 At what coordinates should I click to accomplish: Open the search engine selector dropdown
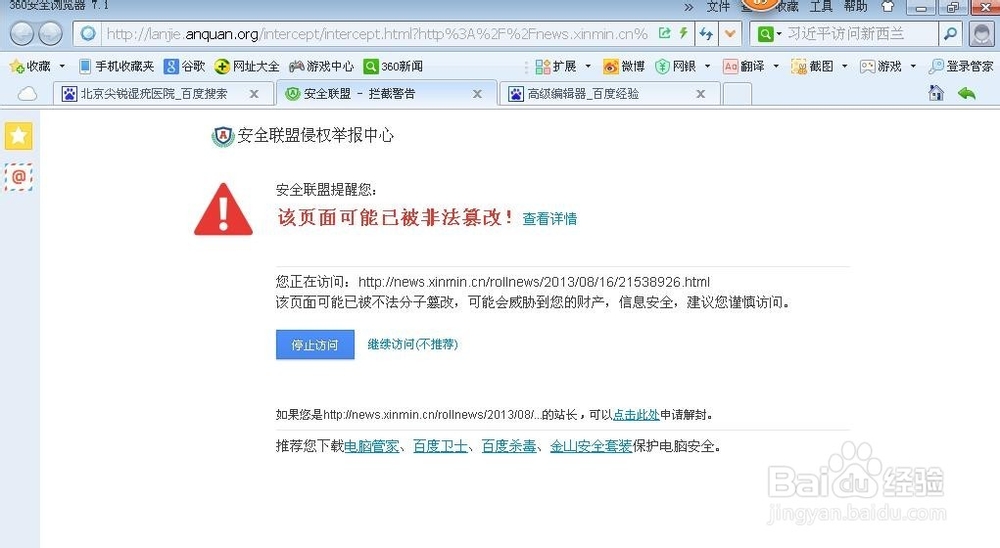[x=768, y=34]
